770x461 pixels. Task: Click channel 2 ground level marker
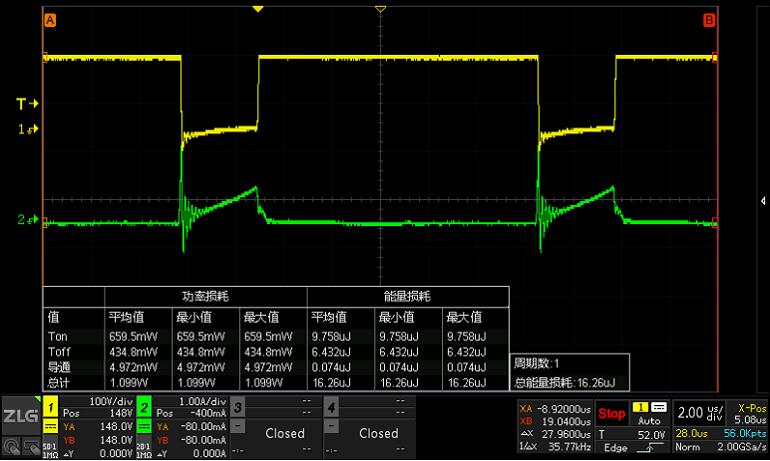[x=27, y=220]
